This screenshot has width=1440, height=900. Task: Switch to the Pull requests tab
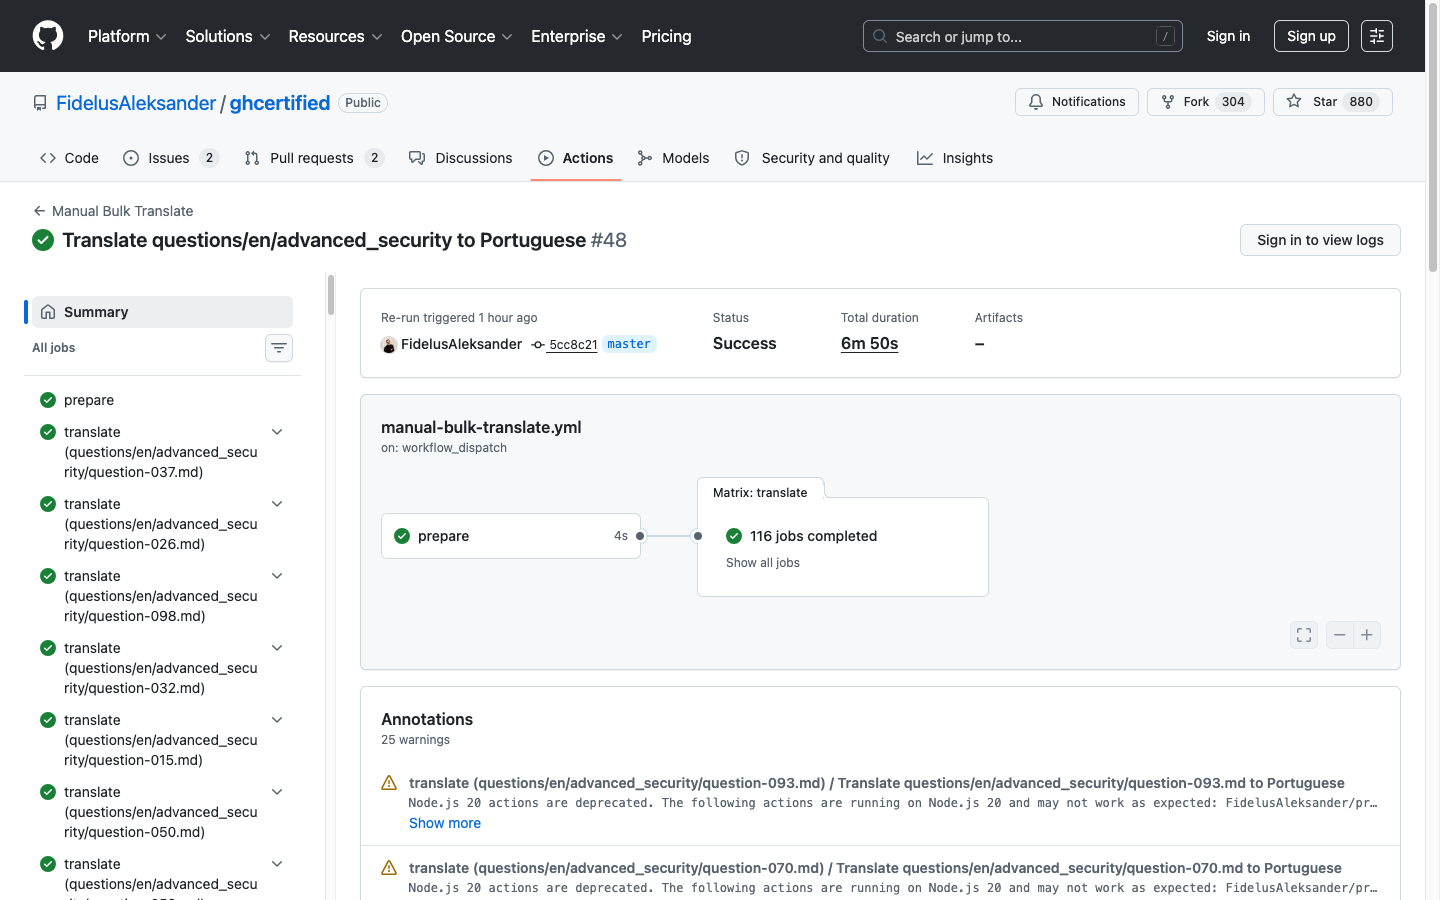coord(312,157)
